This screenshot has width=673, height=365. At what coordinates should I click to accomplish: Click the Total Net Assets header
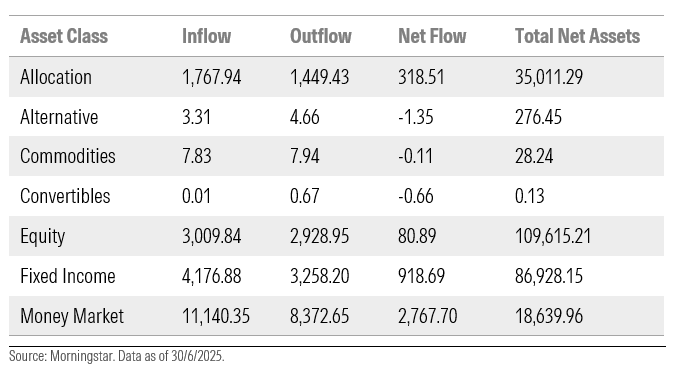[577, 36]
